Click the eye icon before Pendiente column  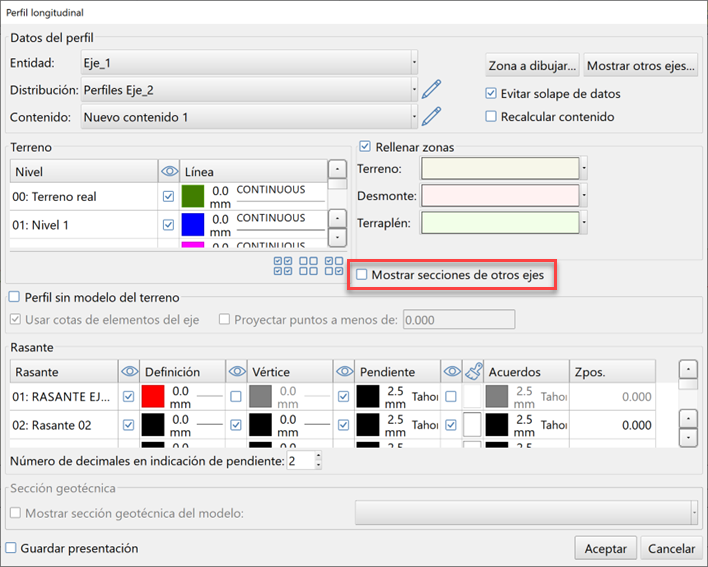click(343, 372)
